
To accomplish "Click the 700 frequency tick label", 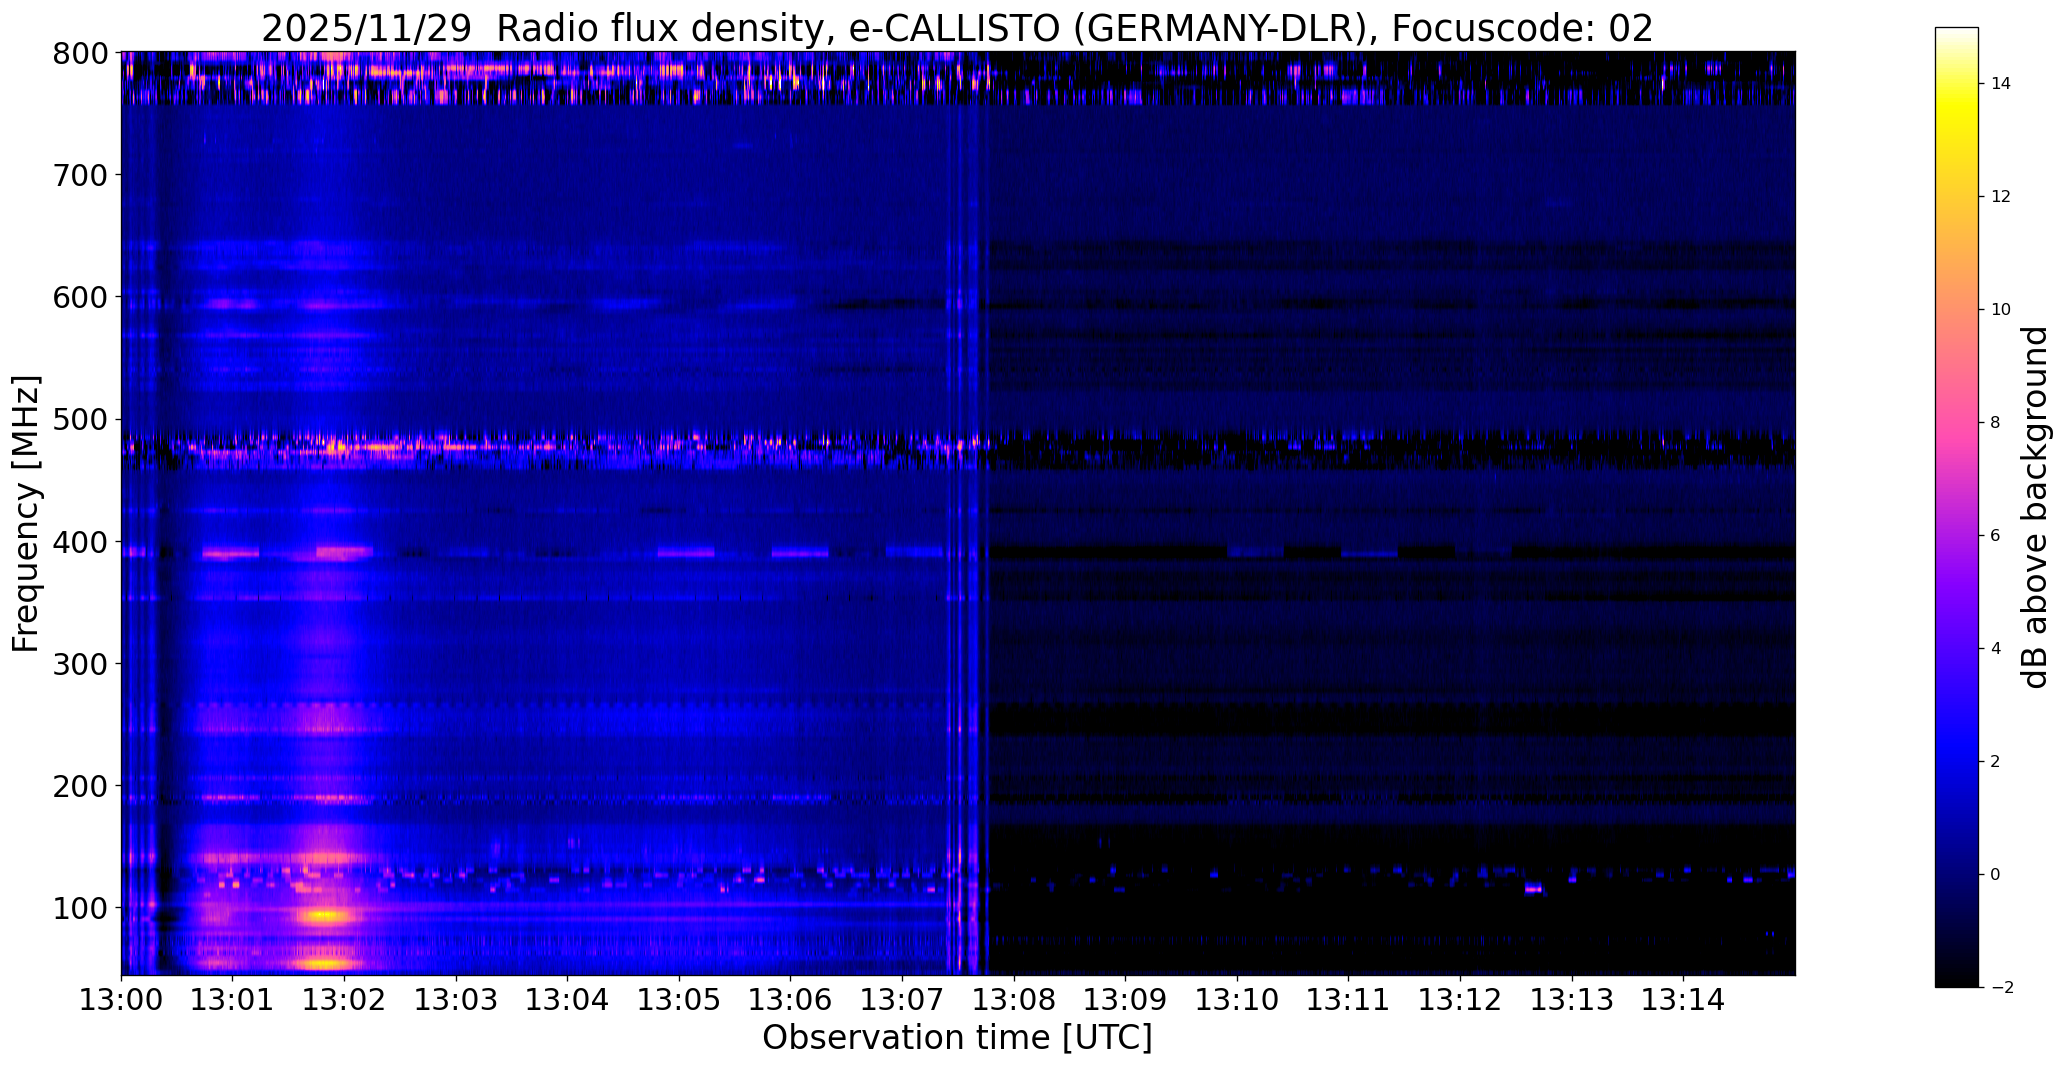I will pos(82,175).
